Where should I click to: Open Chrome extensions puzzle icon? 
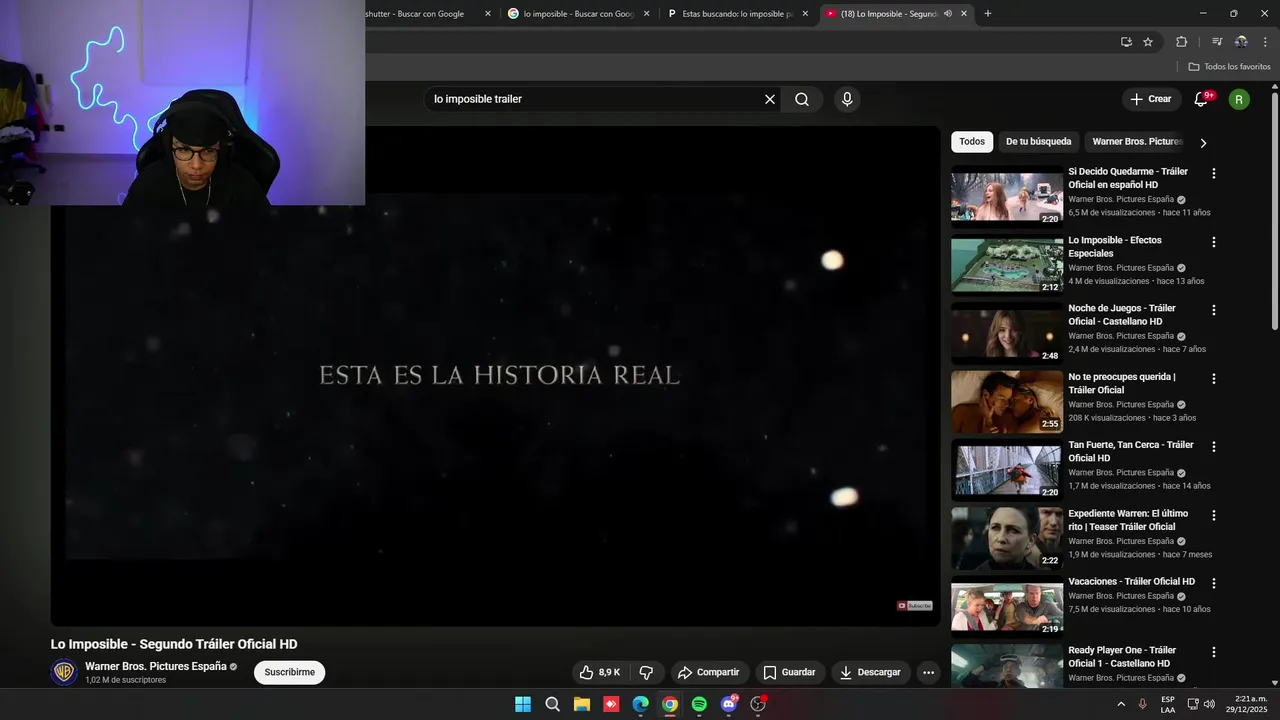pos(1181,42)
